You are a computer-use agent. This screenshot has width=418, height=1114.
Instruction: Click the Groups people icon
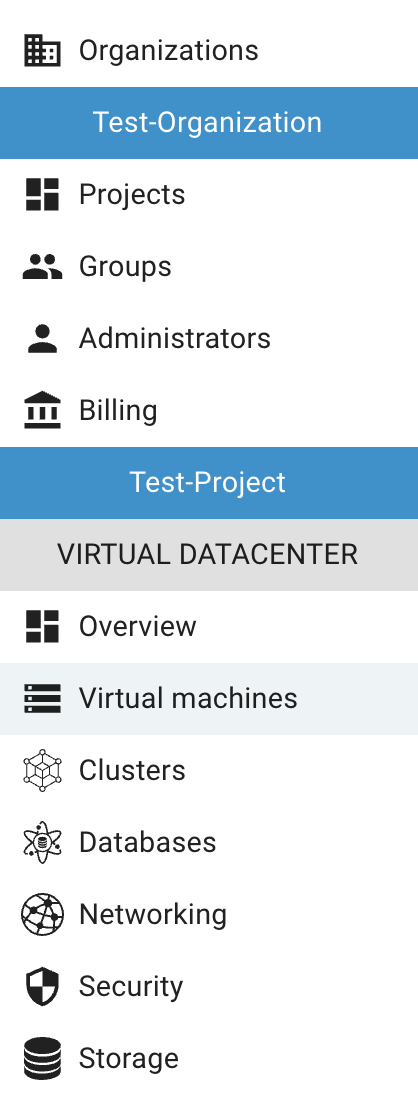point(42,266)
